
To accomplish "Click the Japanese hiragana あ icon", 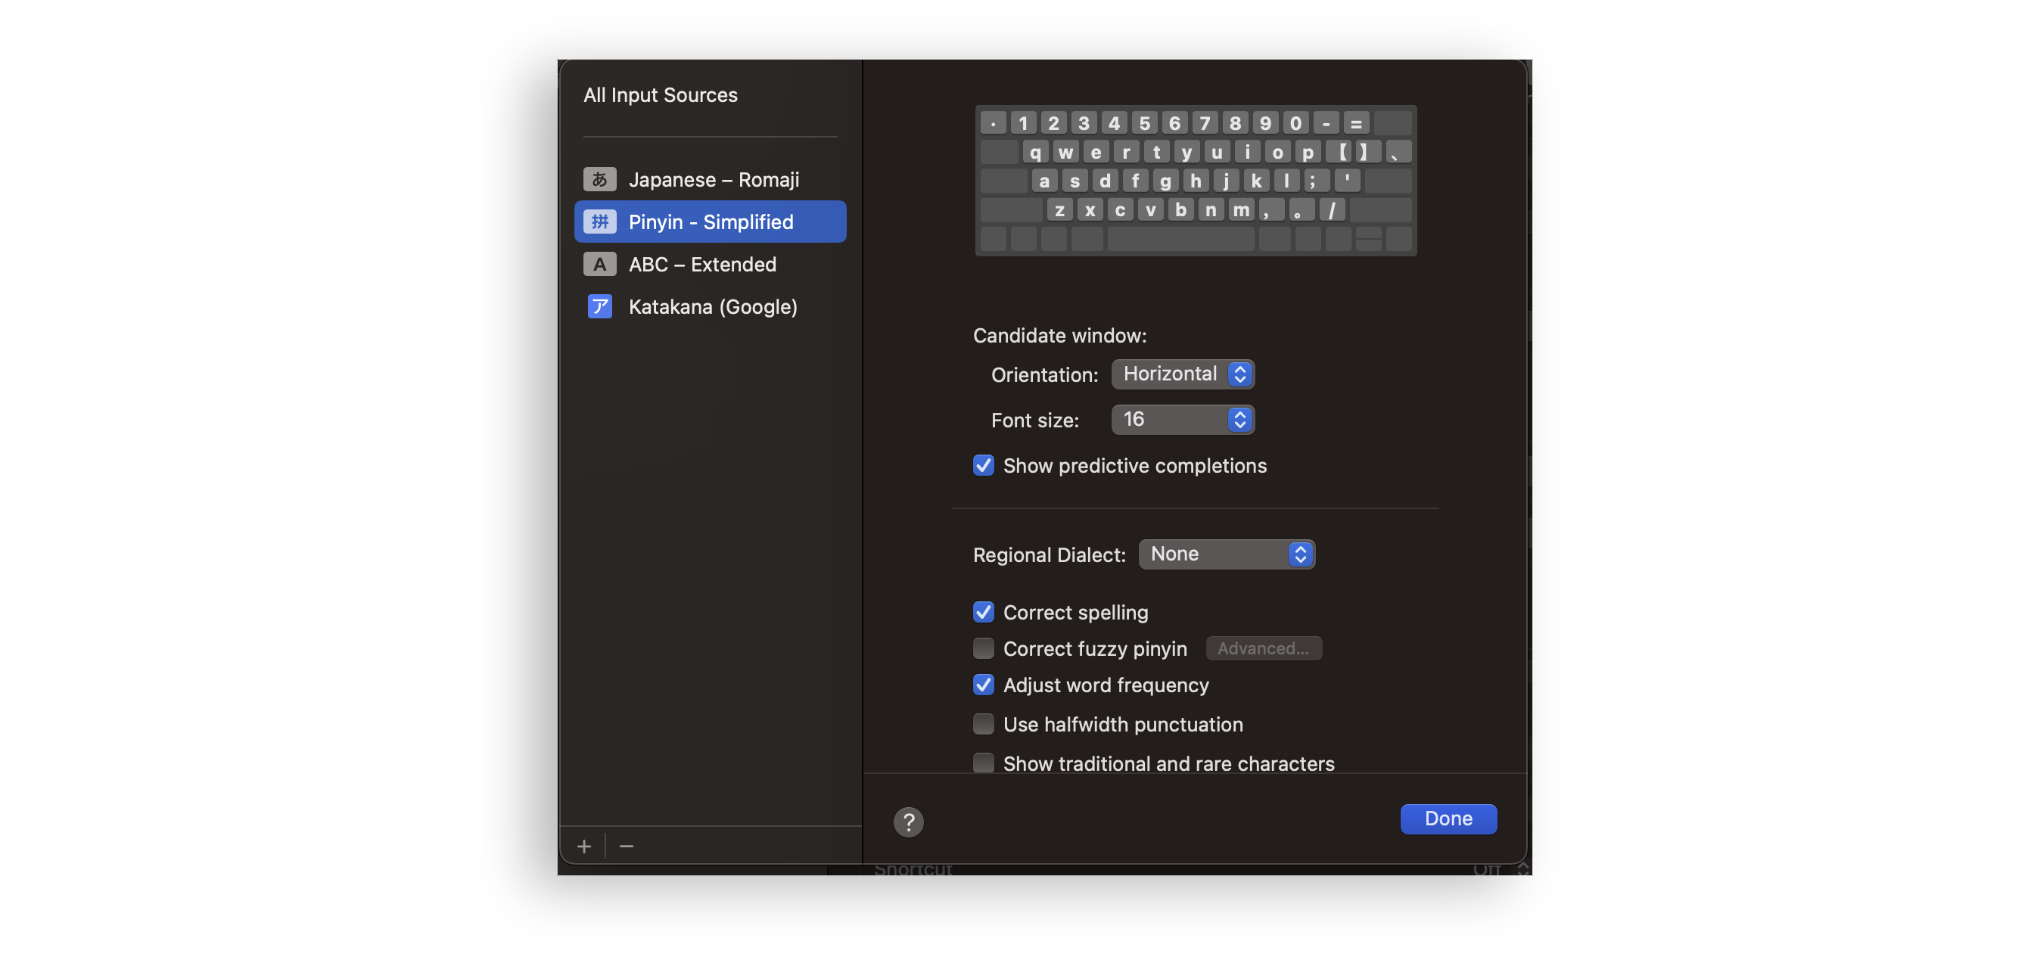I will 600,180.
